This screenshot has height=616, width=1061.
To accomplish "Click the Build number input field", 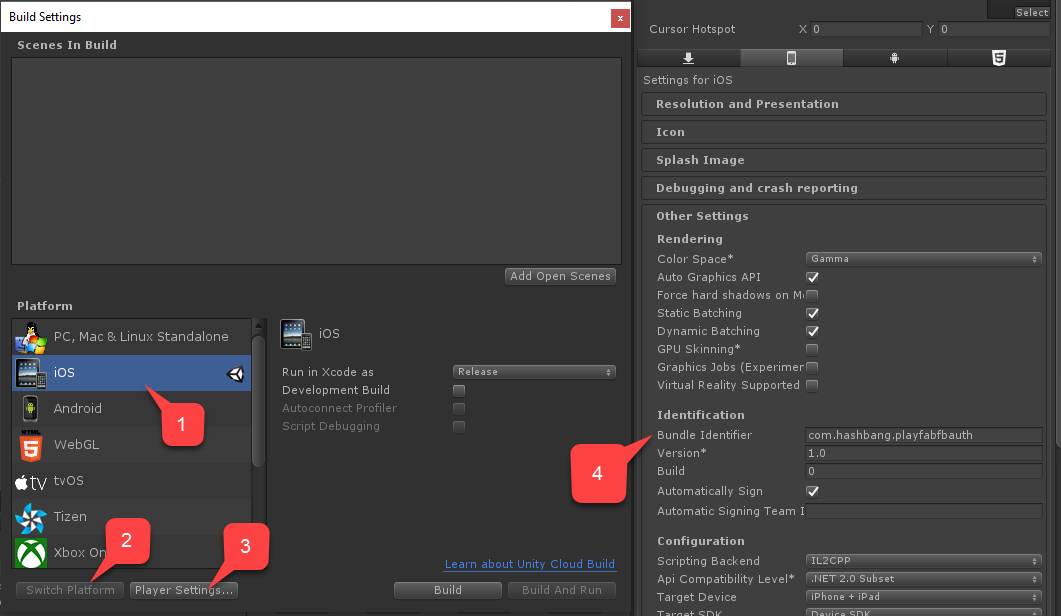I will [924, 471].
